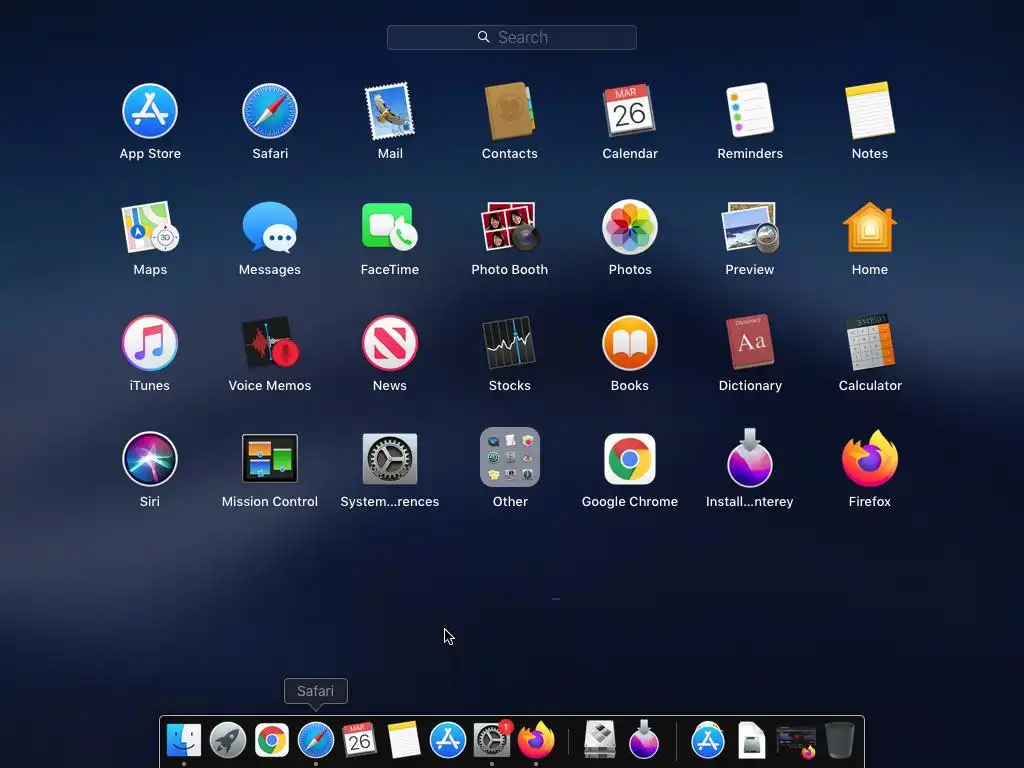
Task: Open Notes from the Launchpad grid
Action: [x=870, y=111]
